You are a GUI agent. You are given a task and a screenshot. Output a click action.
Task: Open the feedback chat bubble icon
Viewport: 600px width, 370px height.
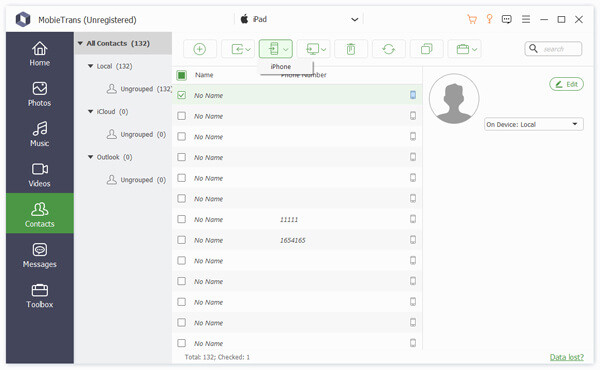[x=507, y=19]
